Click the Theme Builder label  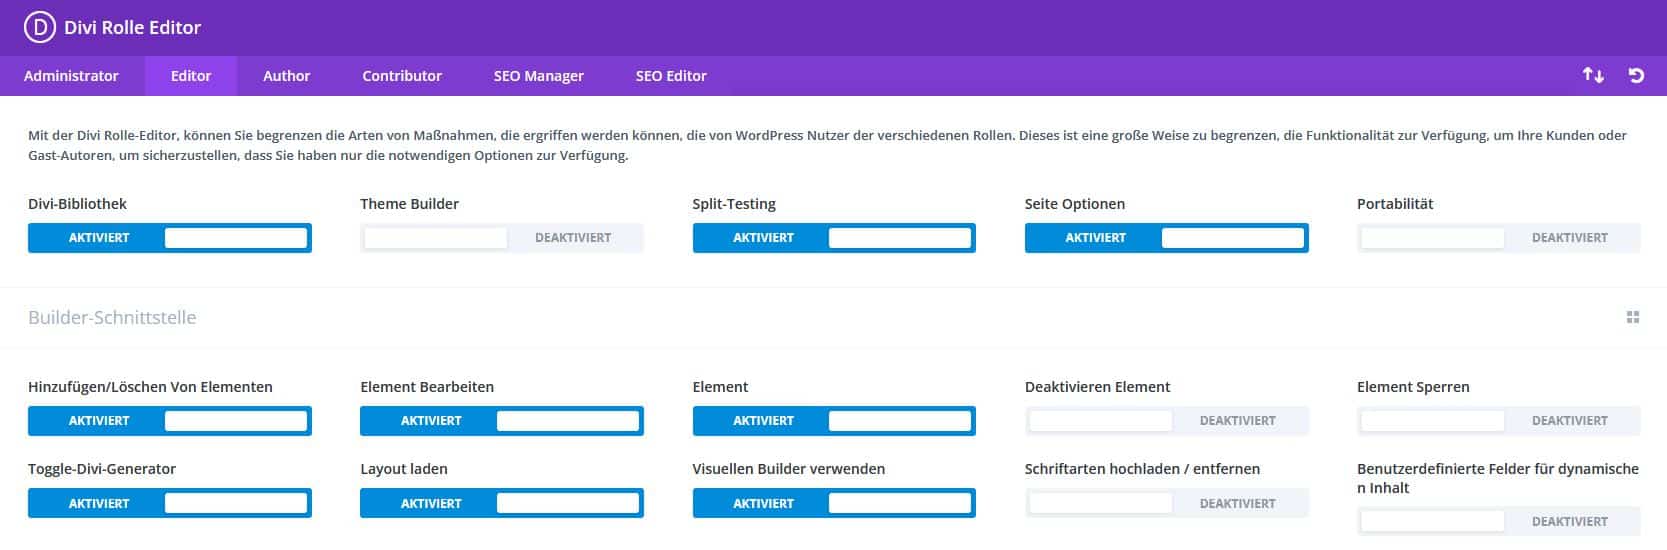tap(409, 204)
